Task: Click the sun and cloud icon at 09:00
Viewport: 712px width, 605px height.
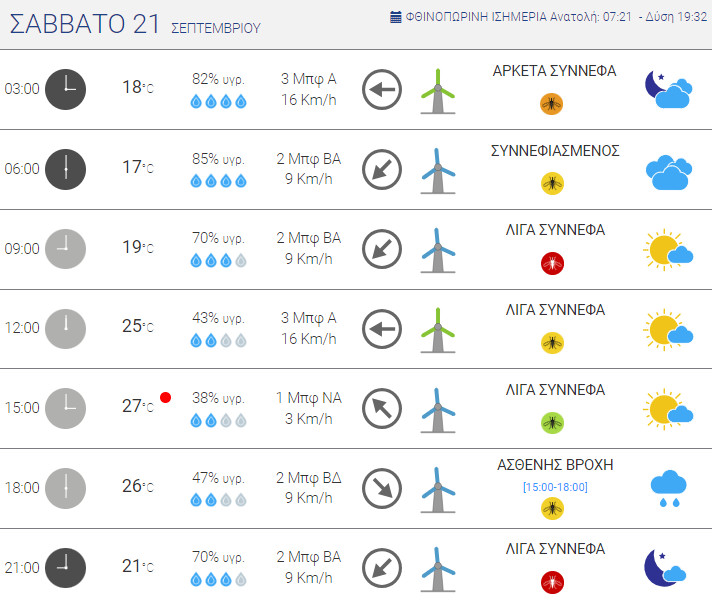Action: 668,249
